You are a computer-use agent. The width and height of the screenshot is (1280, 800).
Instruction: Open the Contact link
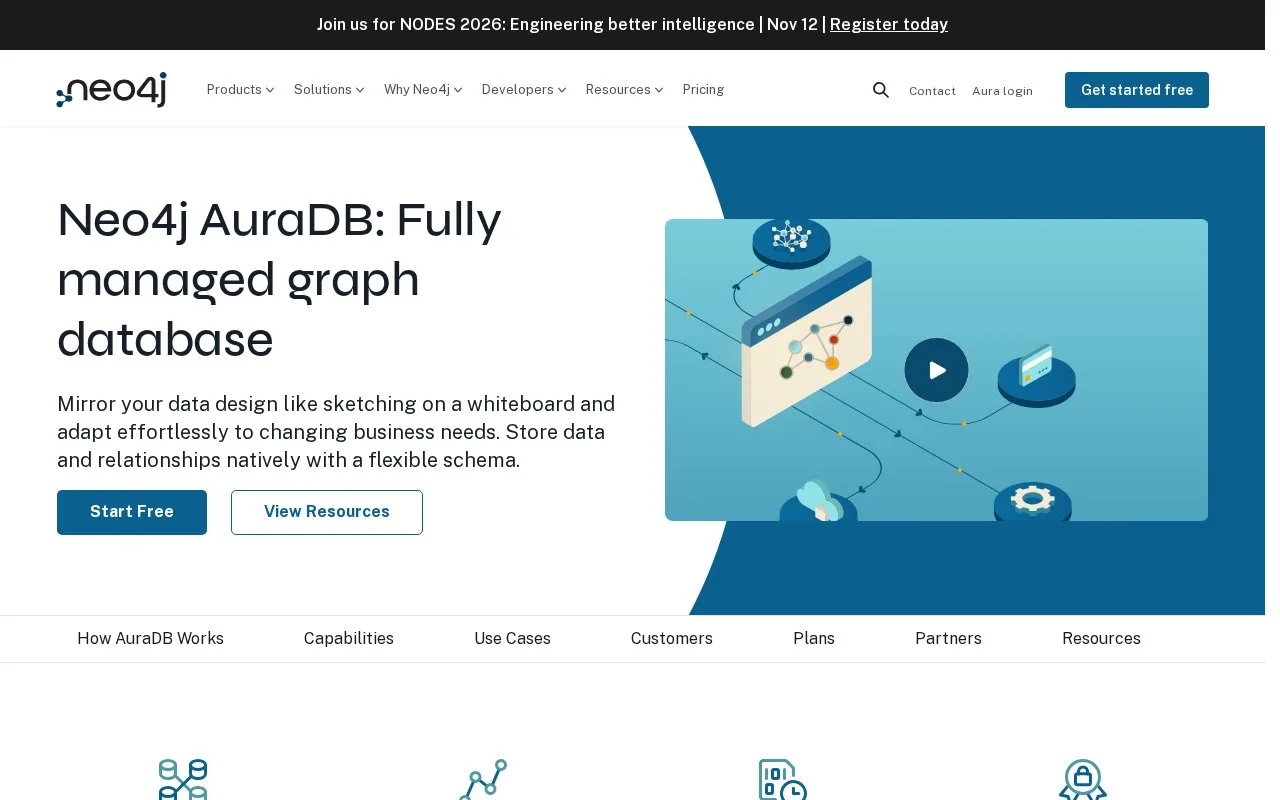(932, 91)
